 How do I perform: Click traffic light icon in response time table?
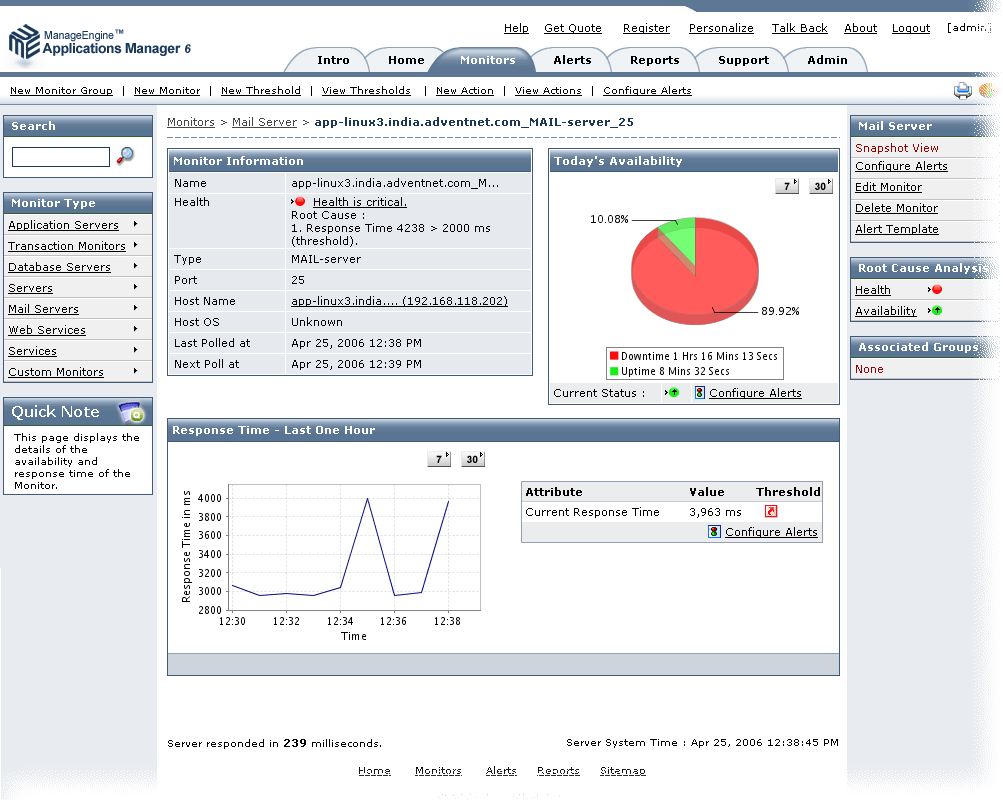pyautogui.click(x=714, y=532)
